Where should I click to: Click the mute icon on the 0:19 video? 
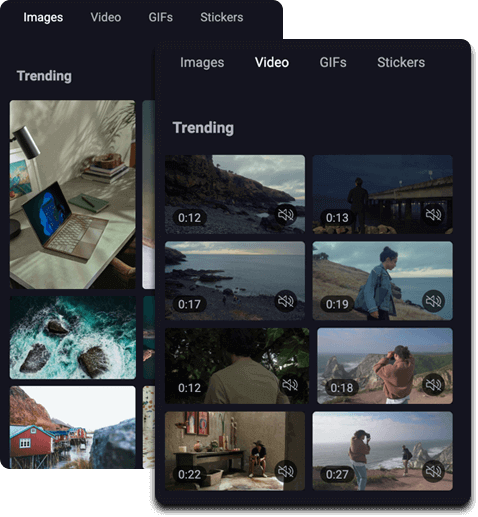pos(433,301)
